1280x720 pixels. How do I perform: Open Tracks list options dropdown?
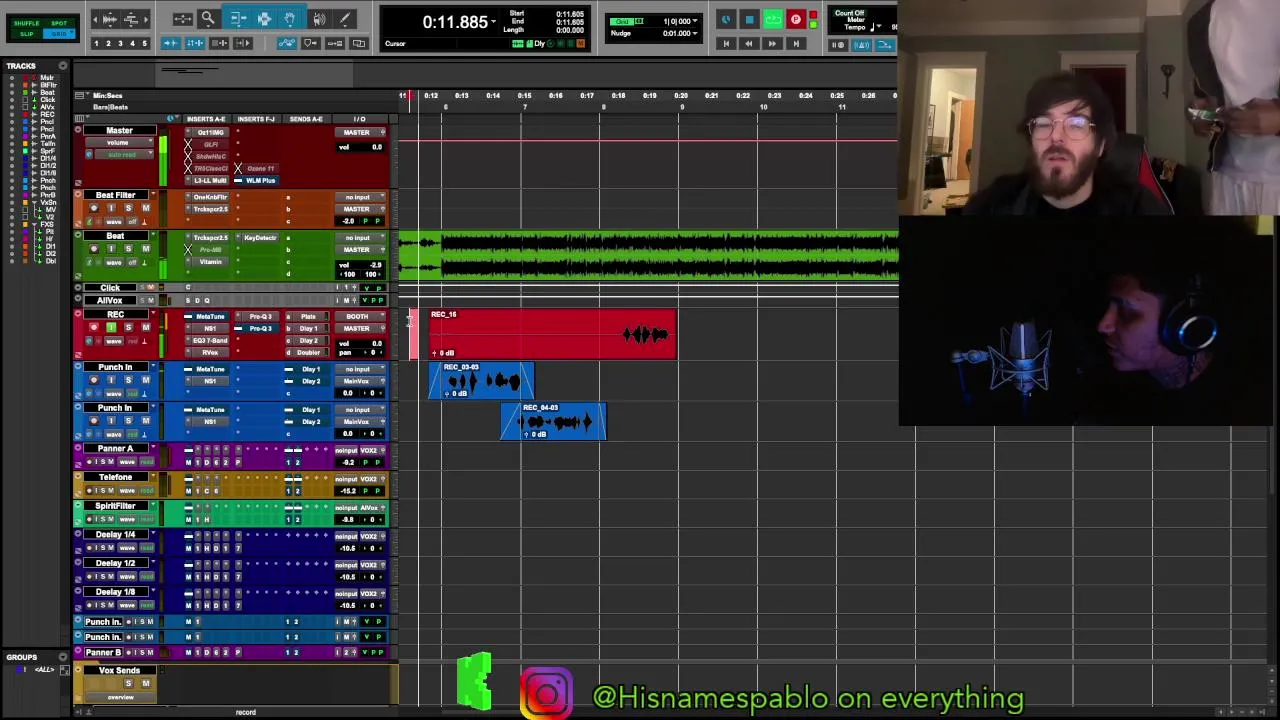(62, 66)
